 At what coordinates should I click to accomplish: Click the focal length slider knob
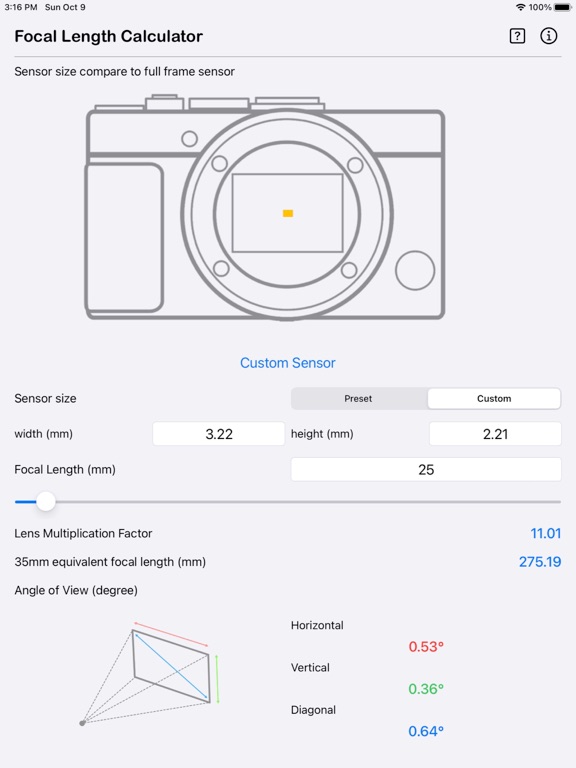46,502
